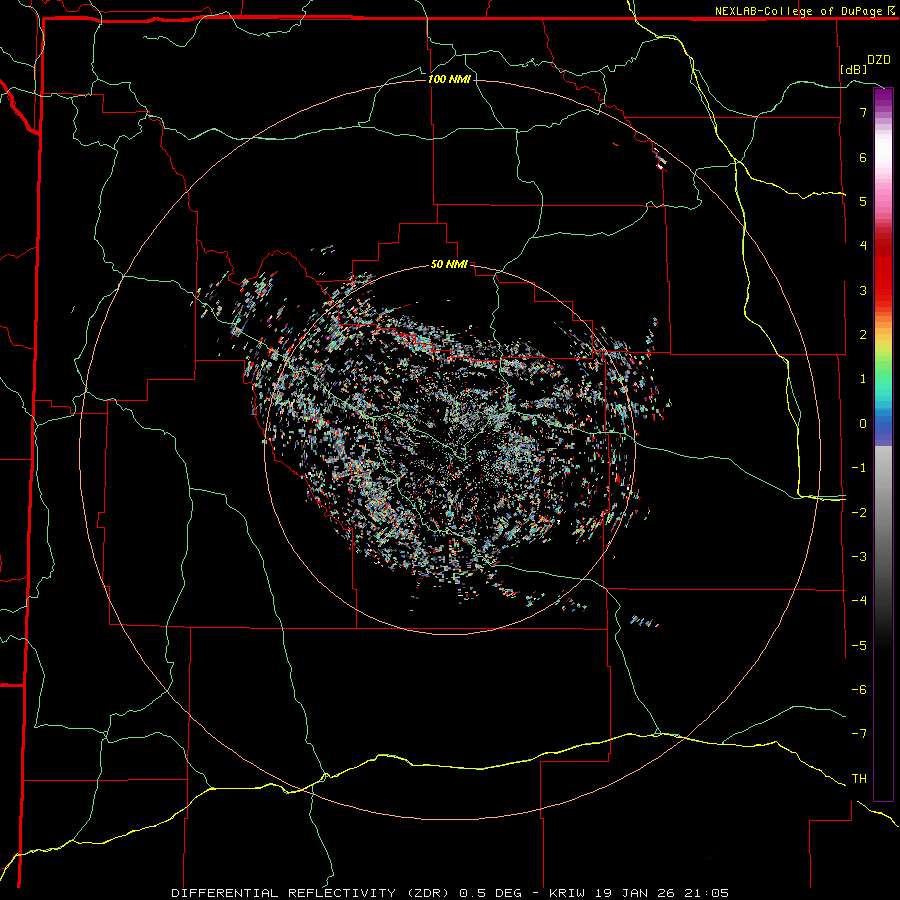Click the -5 value on ZDR scale
The image size is (900, 900).
[x=859, y=646]
